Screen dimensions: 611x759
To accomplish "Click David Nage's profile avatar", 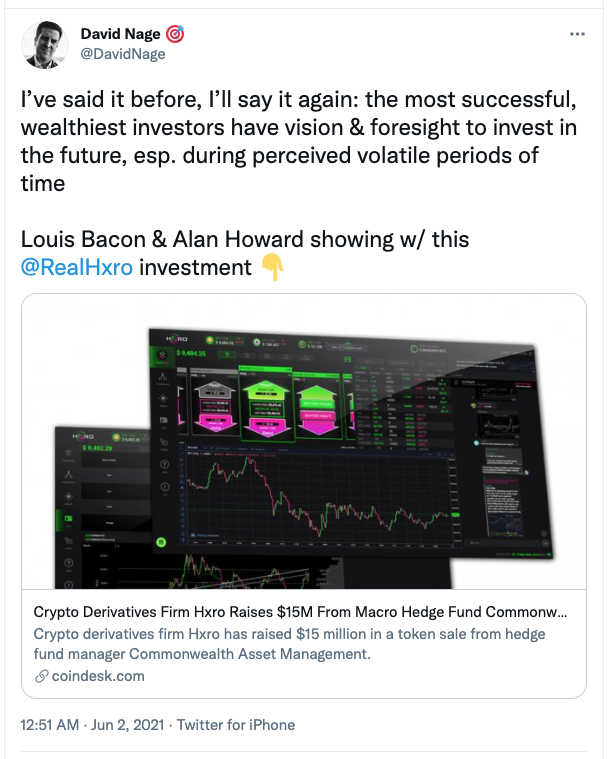I will tap(46, 45).
